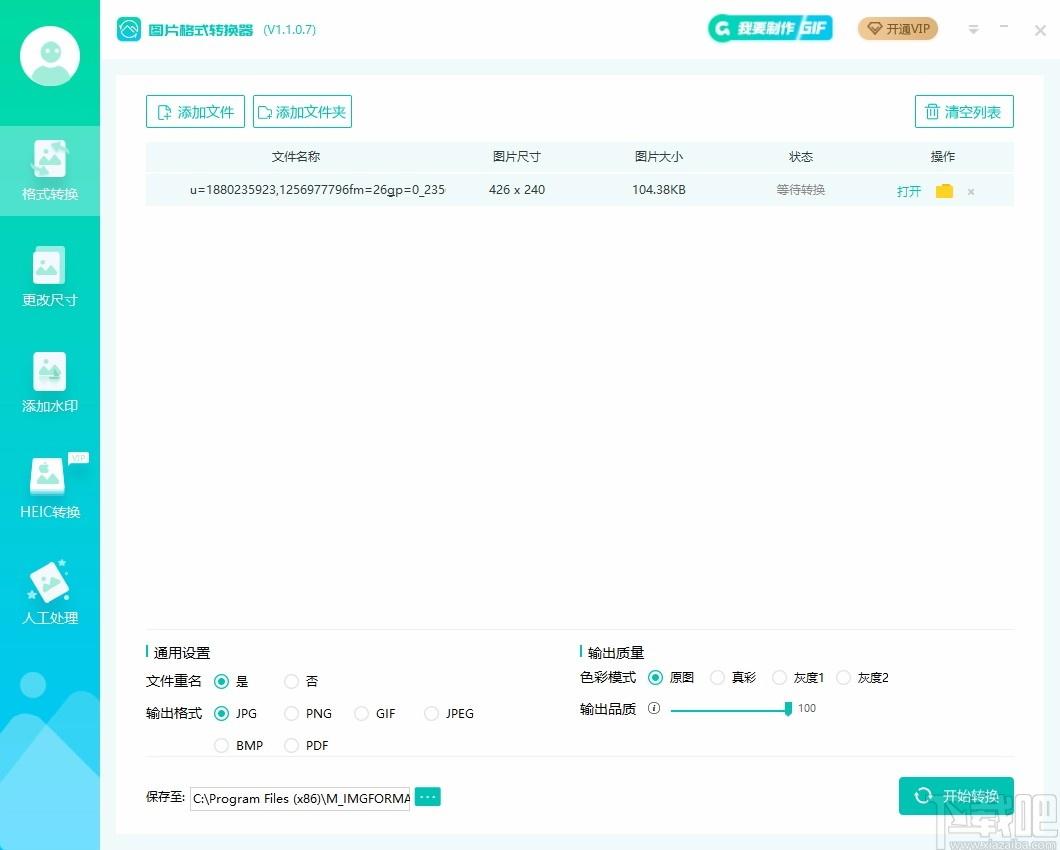
Task: Select 否 for 文件重名
Action: point(291,682)
